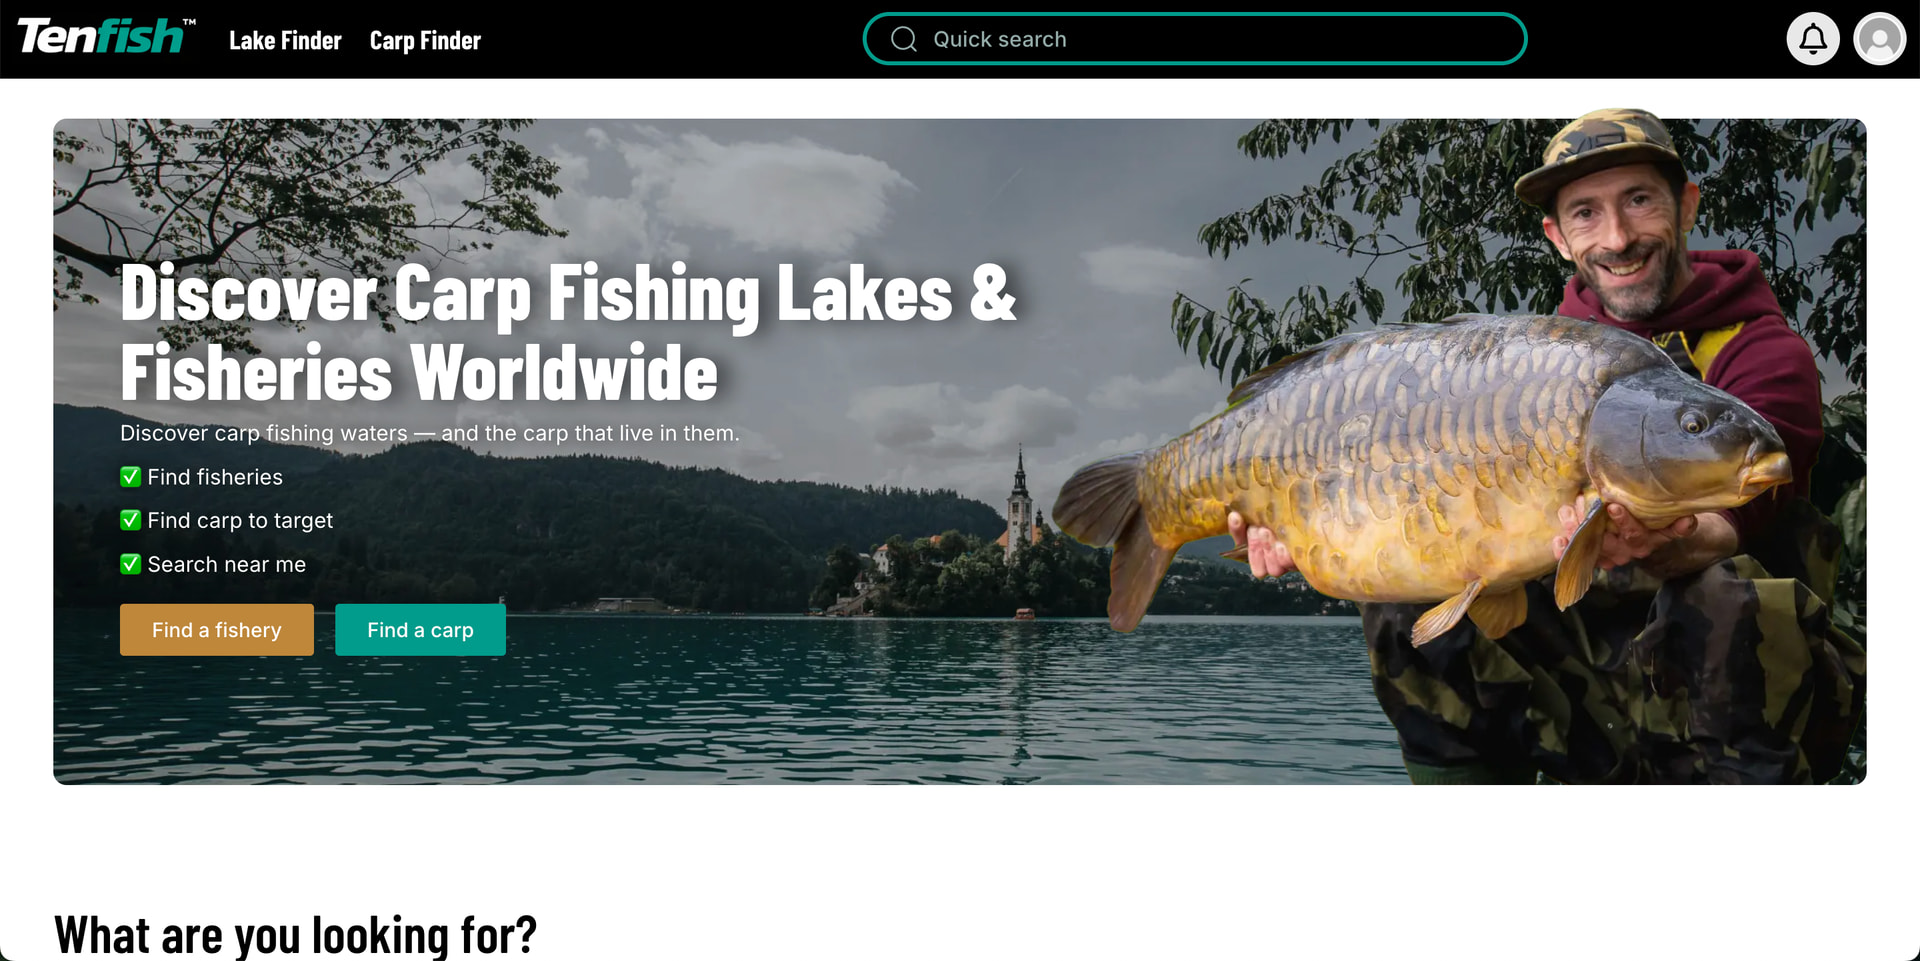
Task: Click the Find carp to target text
Action: (240, 521)
